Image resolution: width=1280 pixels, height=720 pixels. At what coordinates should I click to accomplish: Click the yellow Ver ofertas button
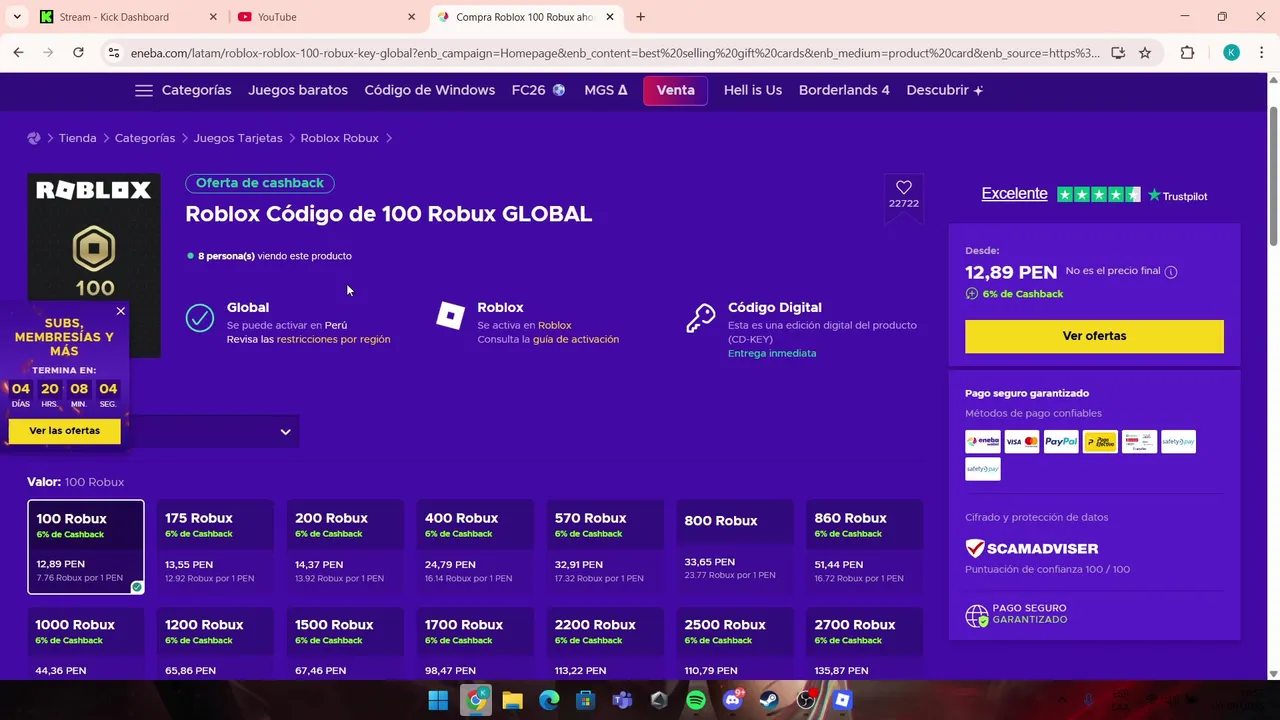click(x=1094, y=336)
